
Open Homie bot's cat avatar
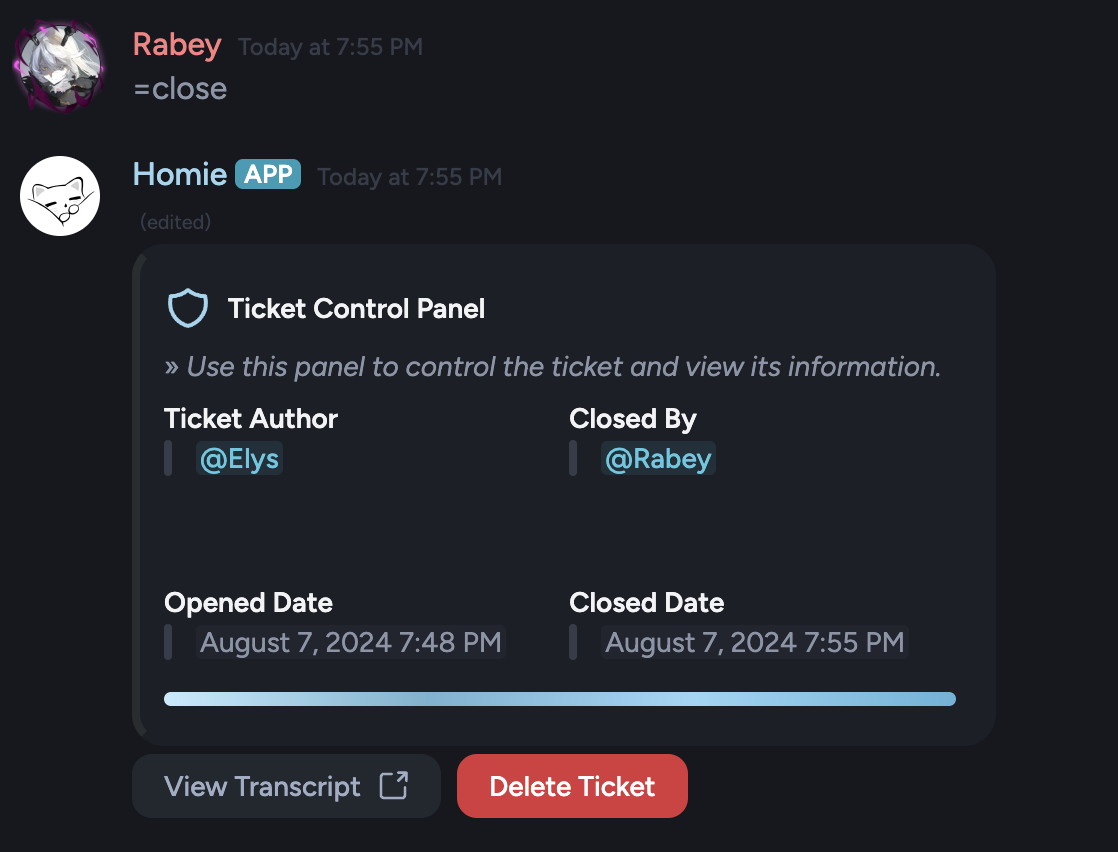pyautogui.click(x=60, y=196)
